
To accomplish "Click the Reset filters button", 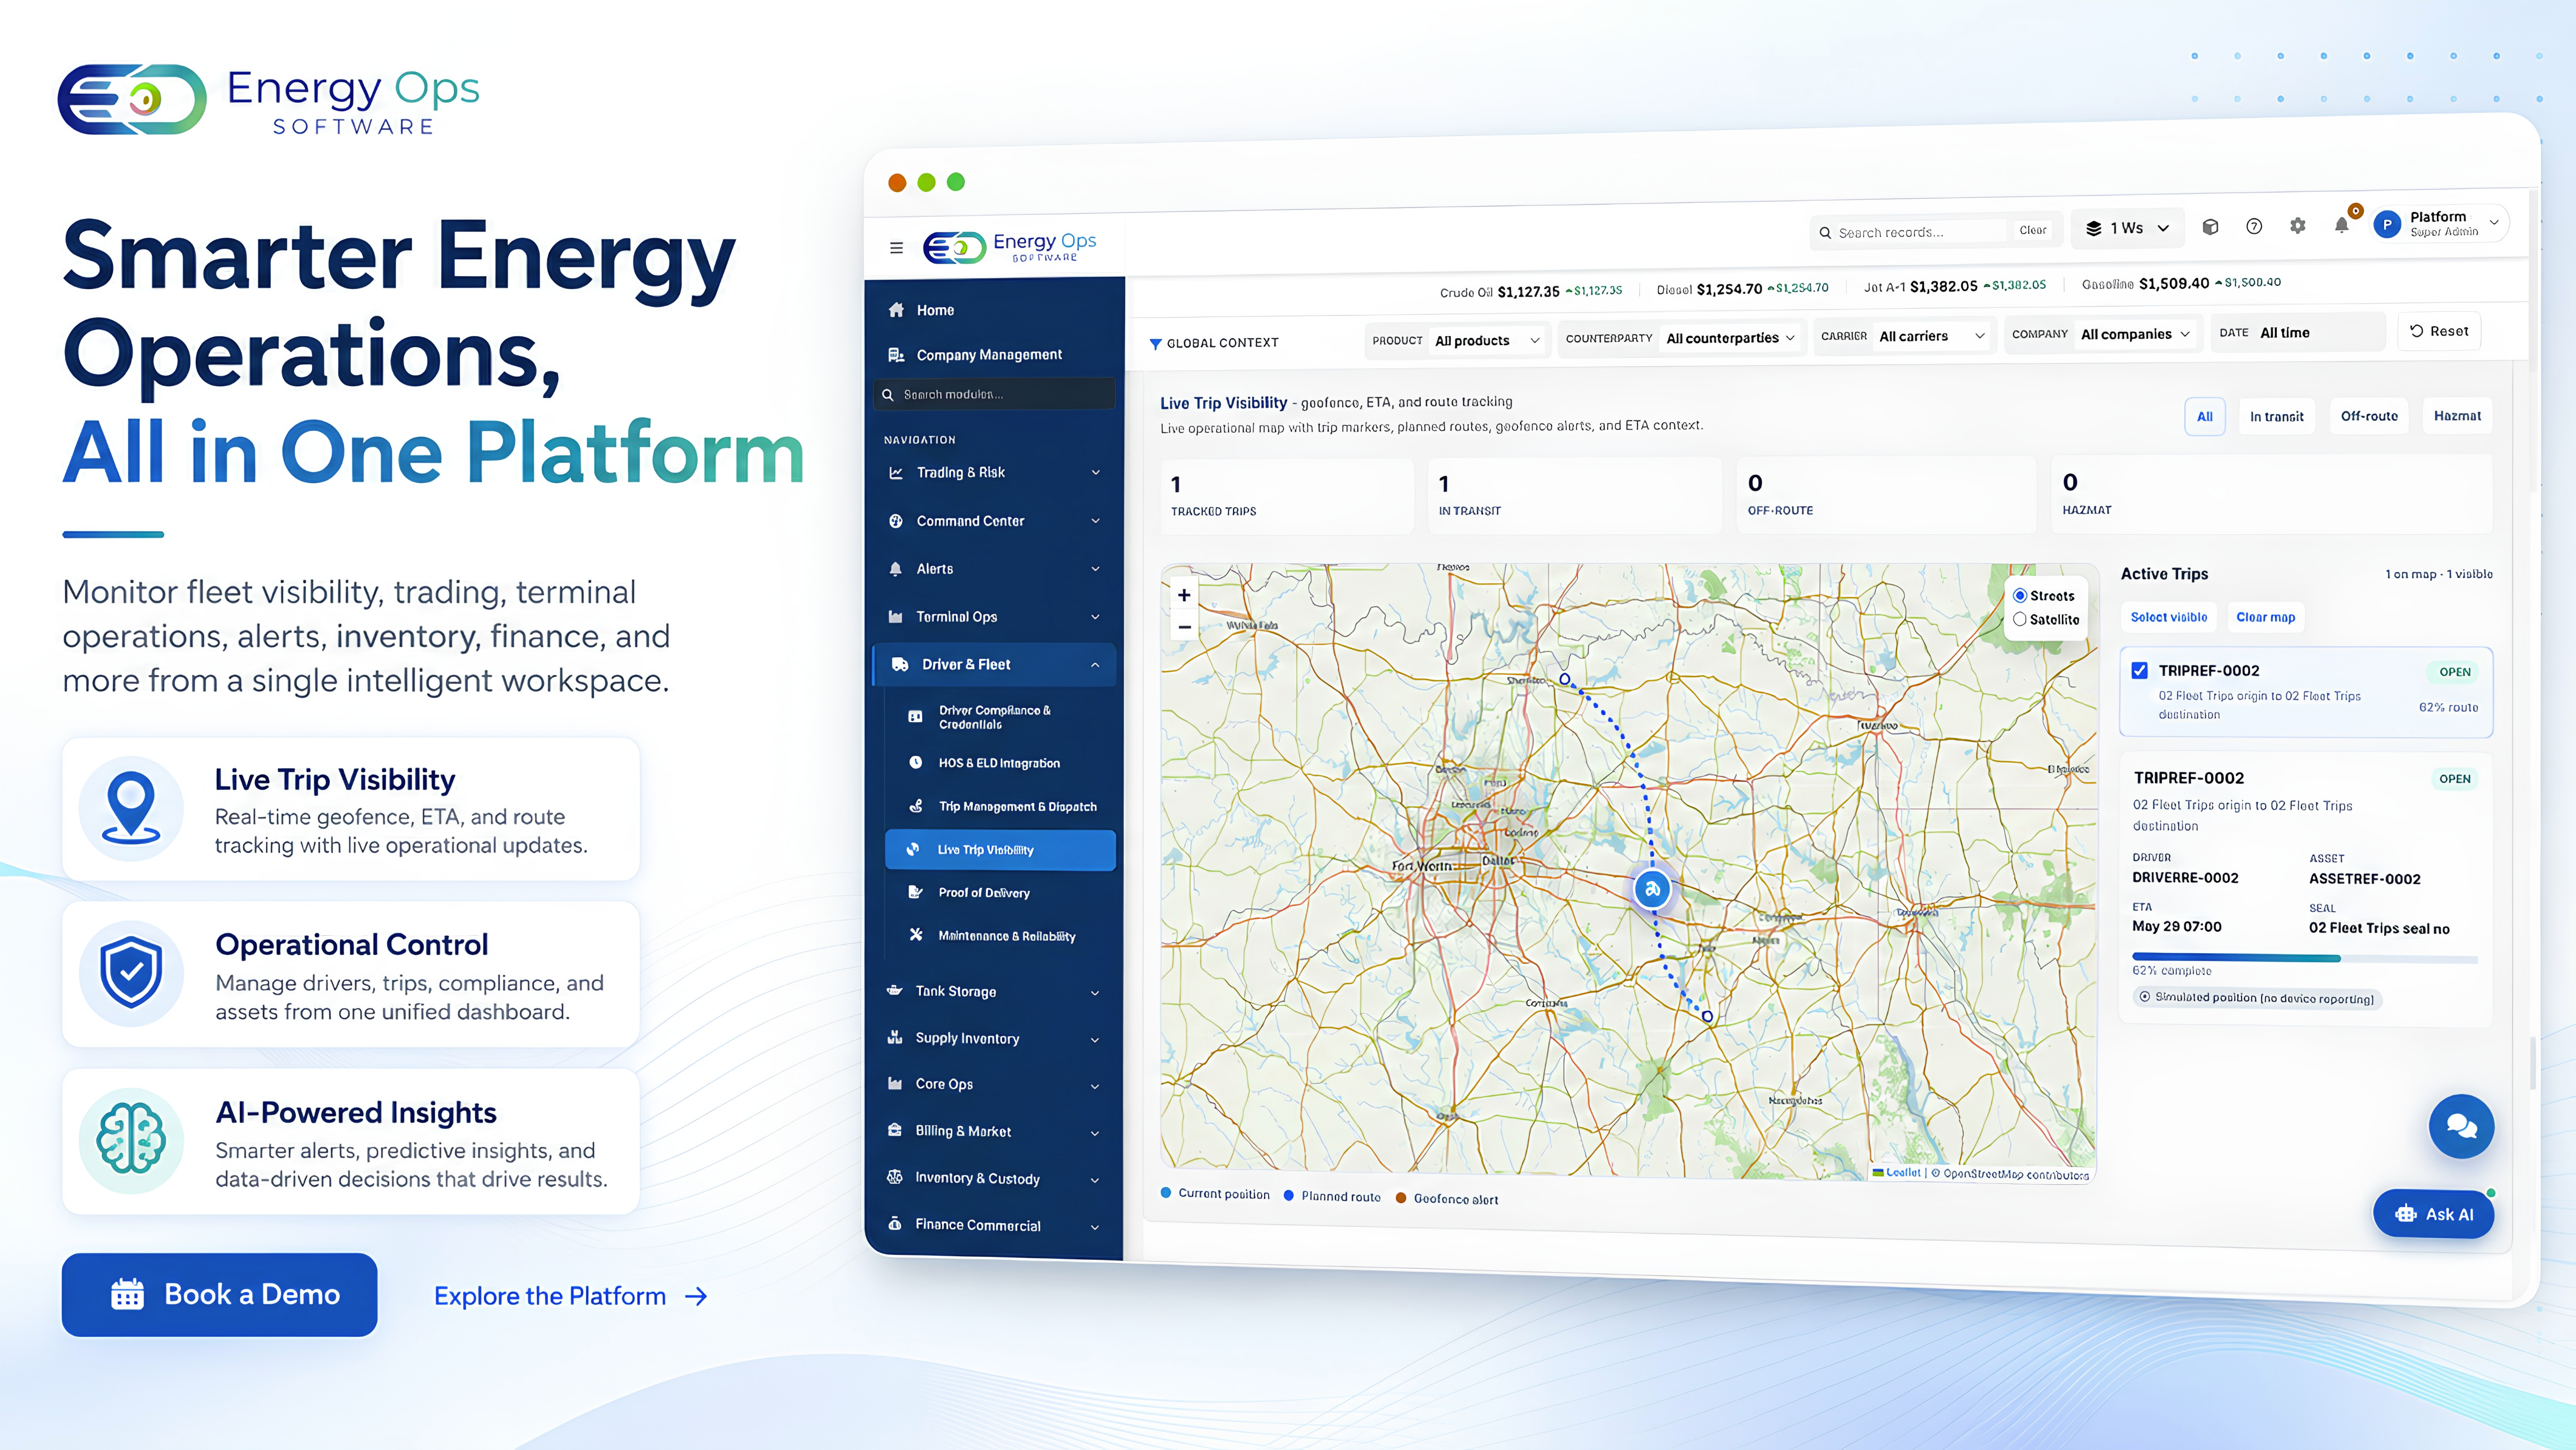I will (2439, 331).
